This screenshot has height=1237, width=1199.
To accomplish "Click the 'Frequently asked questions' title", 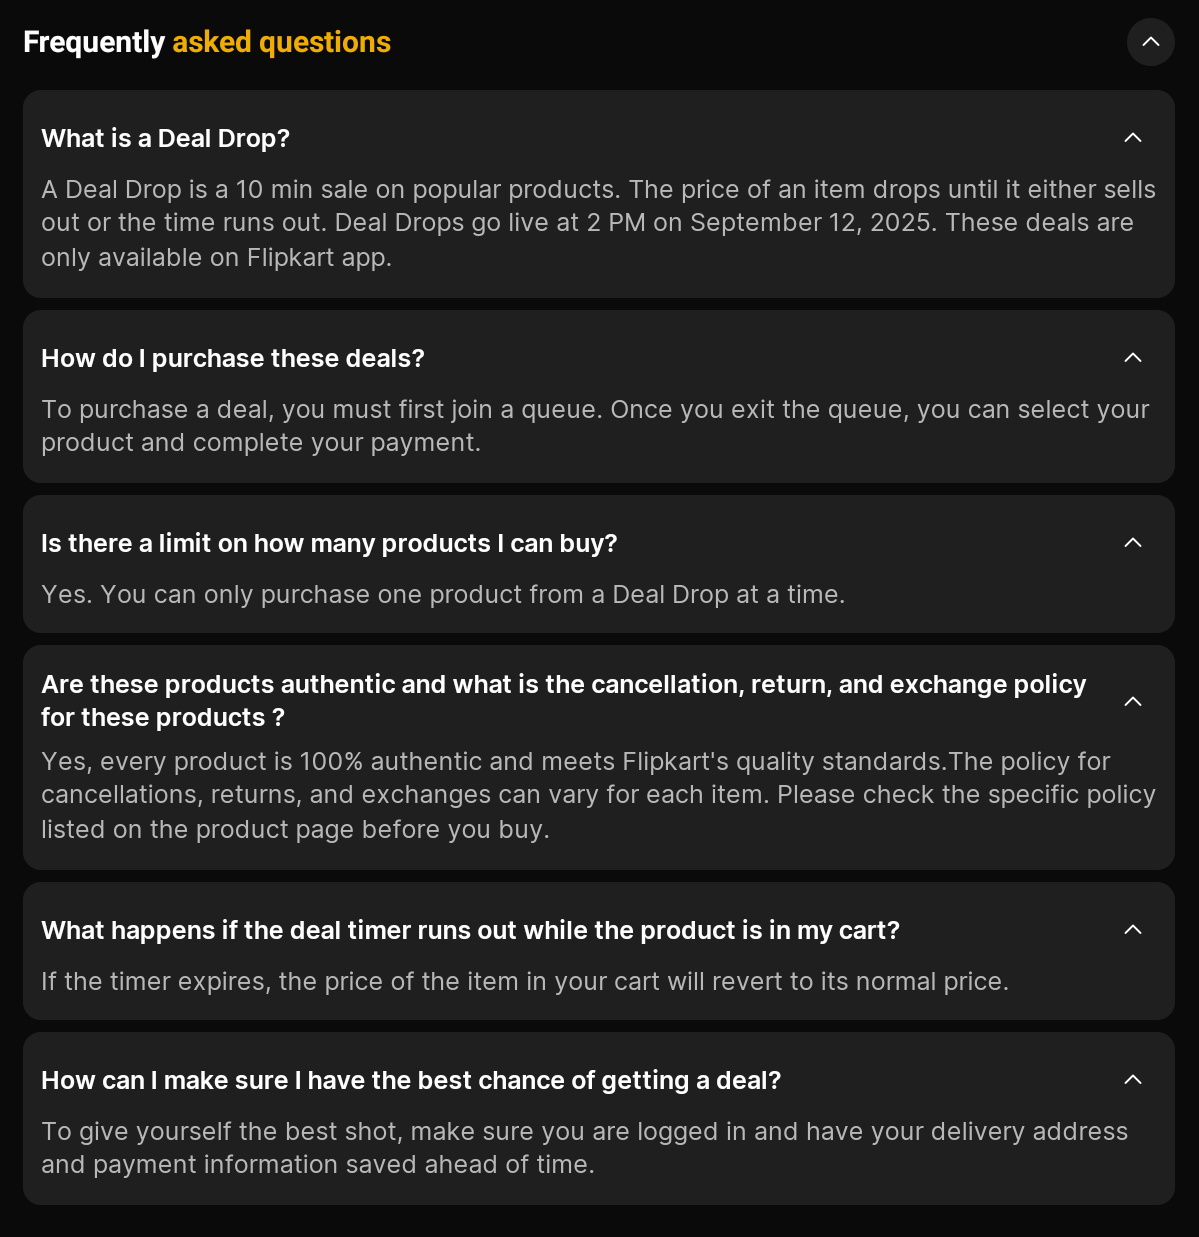I will [207, 42].
